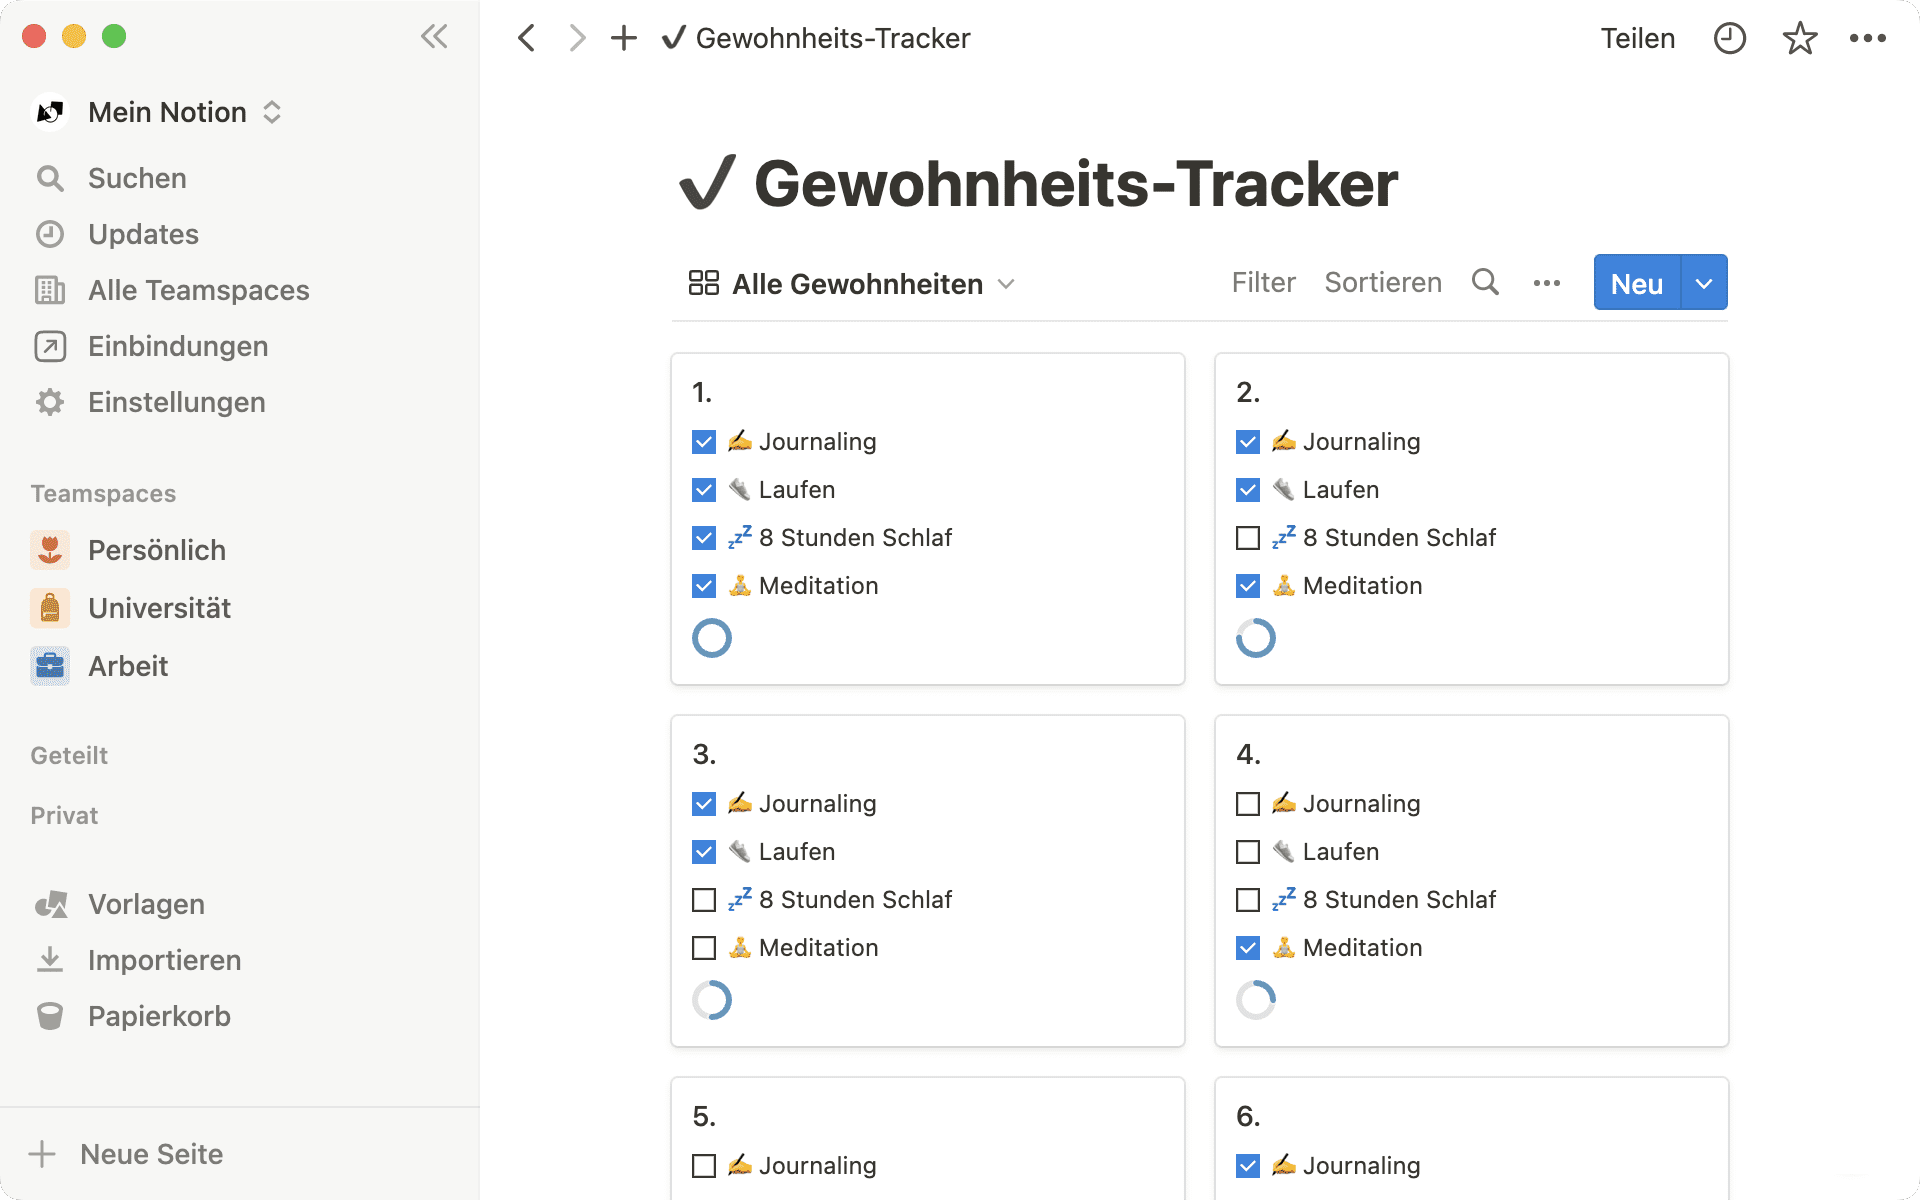Click the database search magnifier icon

click(1485, 283)
